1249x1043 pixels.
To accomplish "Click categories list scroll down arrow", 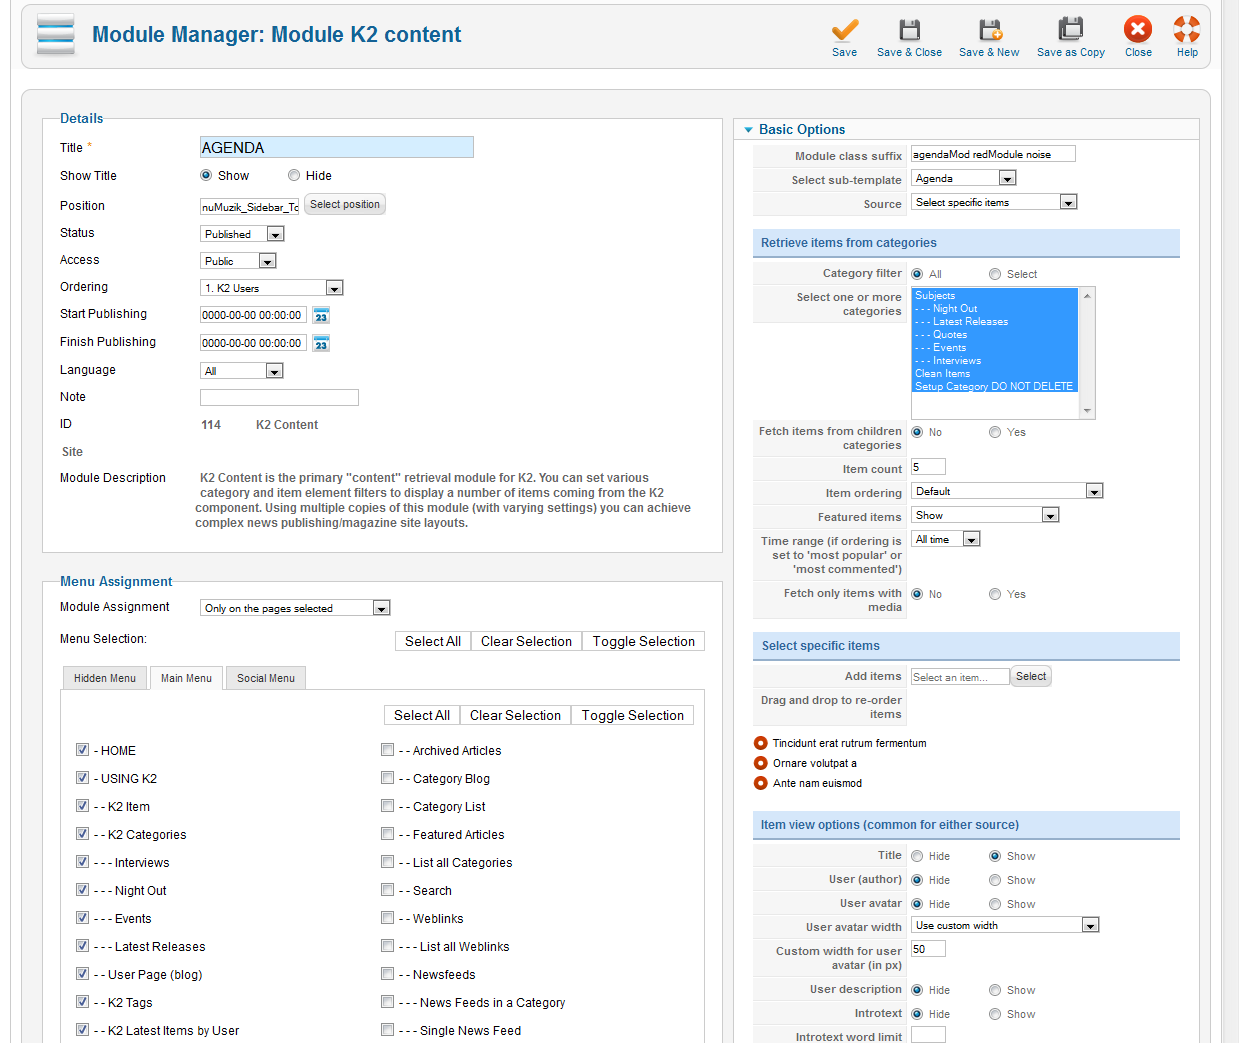I will pyautogui.click(x=1087, y=410).
